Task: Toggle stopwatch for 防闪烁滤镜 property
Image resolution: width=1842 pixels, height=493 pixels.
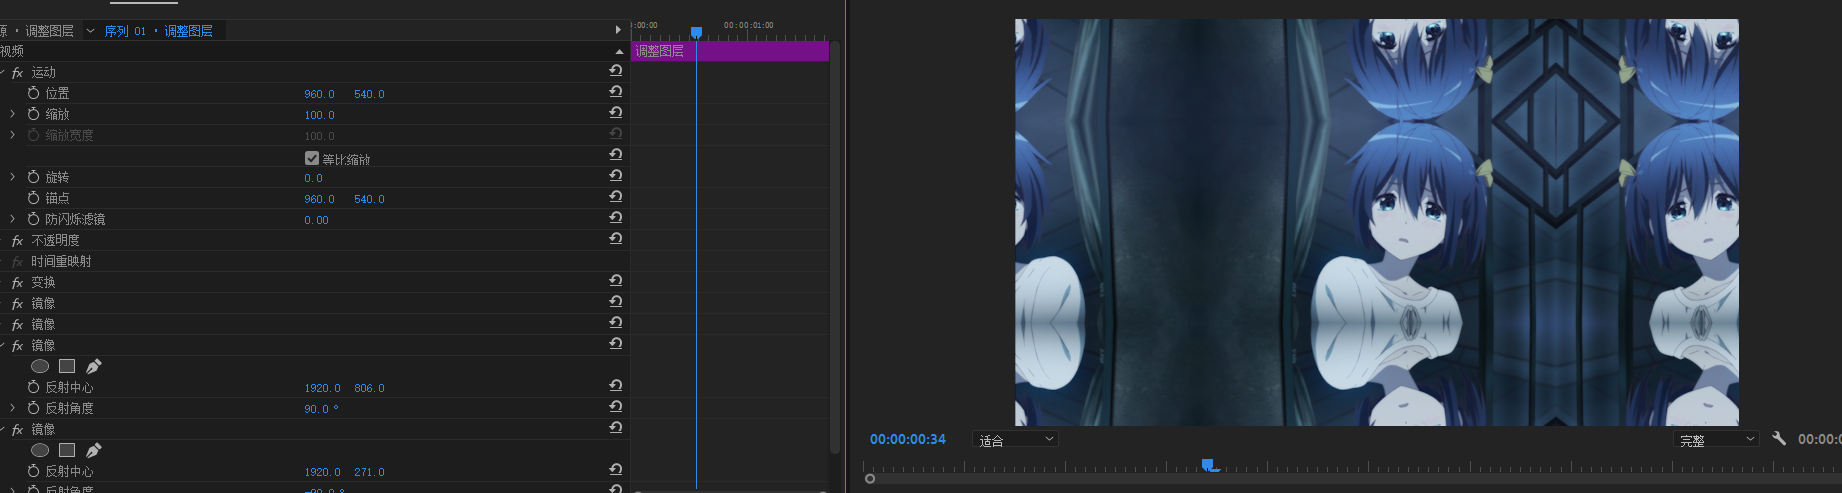Action: coord(34,219)
